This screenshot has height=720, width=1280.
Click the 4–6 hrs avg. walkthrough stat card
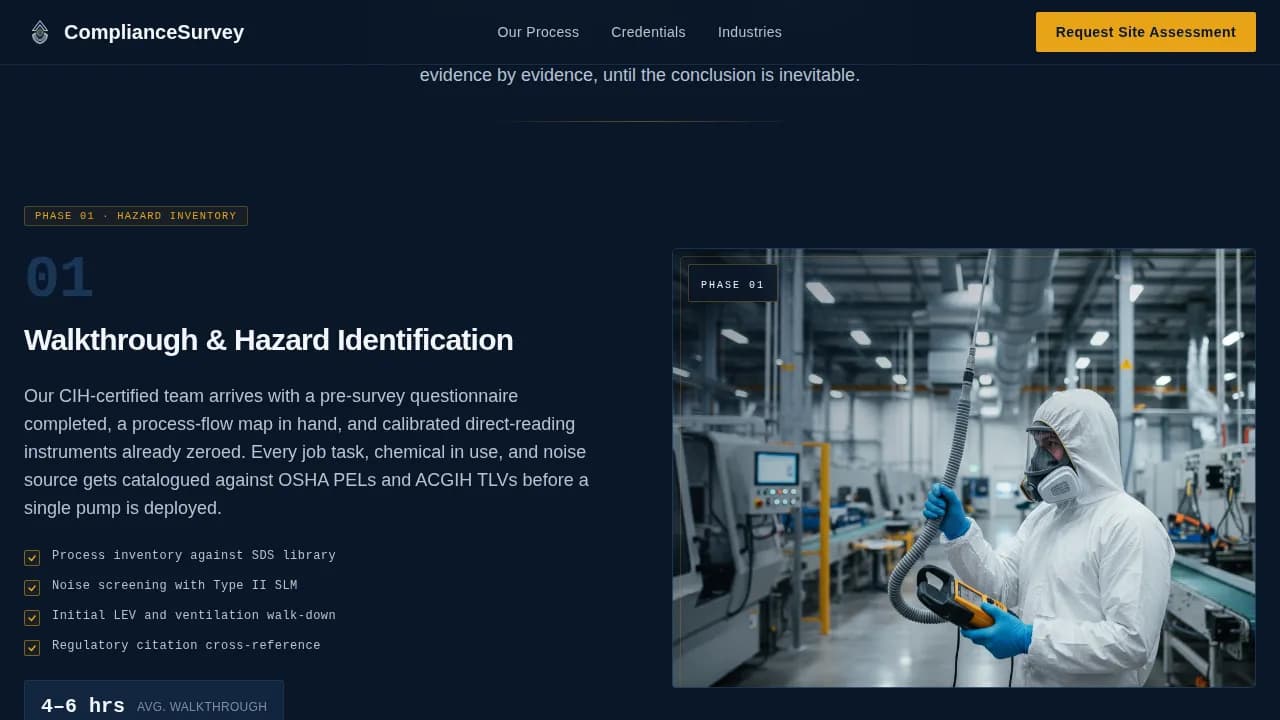[x=153, y=703]
